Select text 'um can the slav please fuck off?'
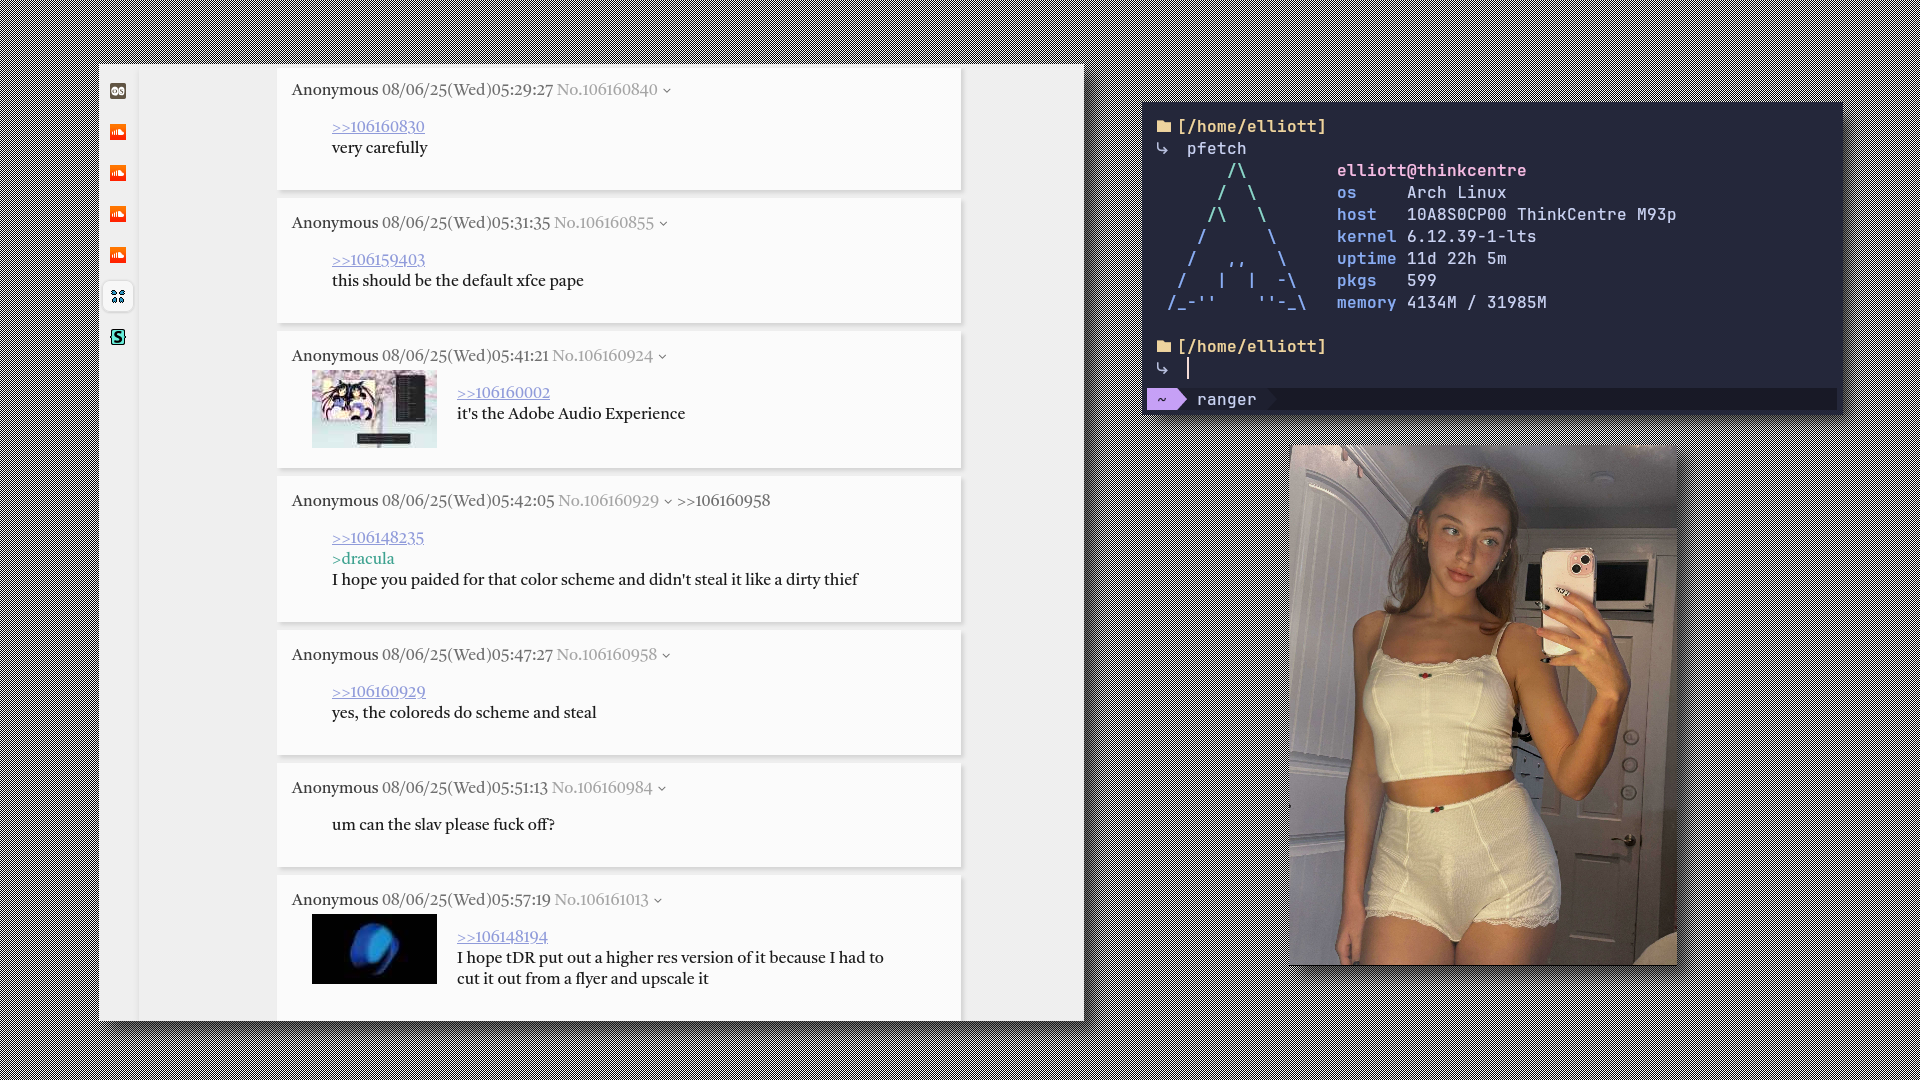 click(443, 824)
